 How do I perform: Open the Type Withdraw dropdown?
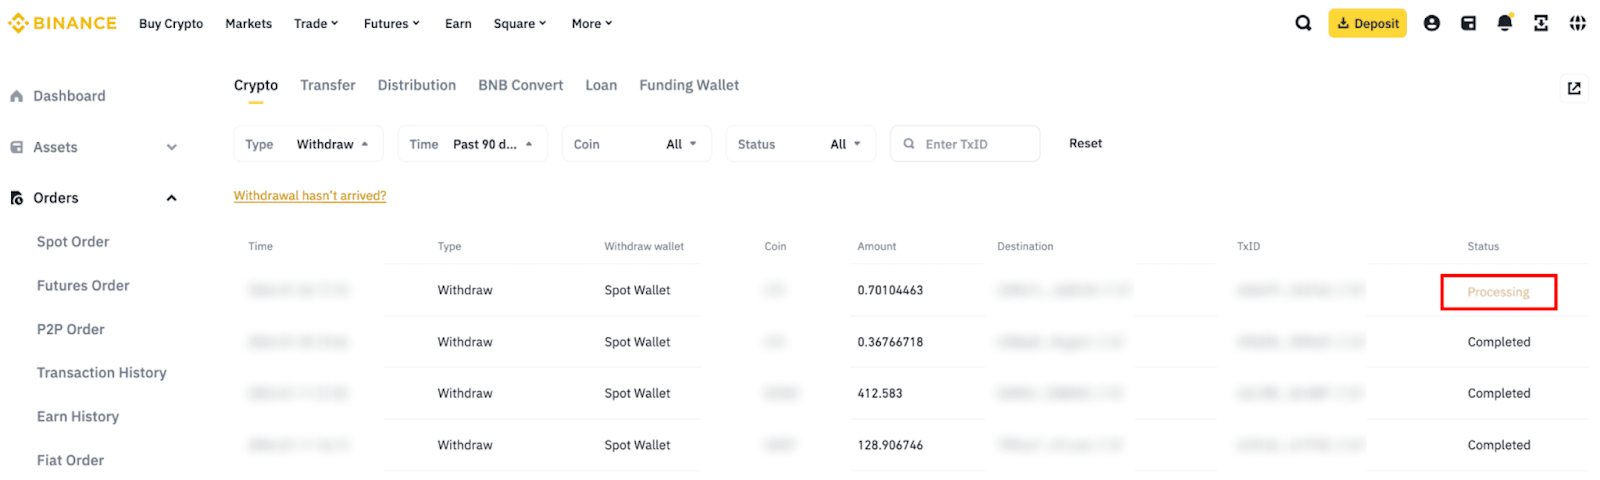pos(307,144)
